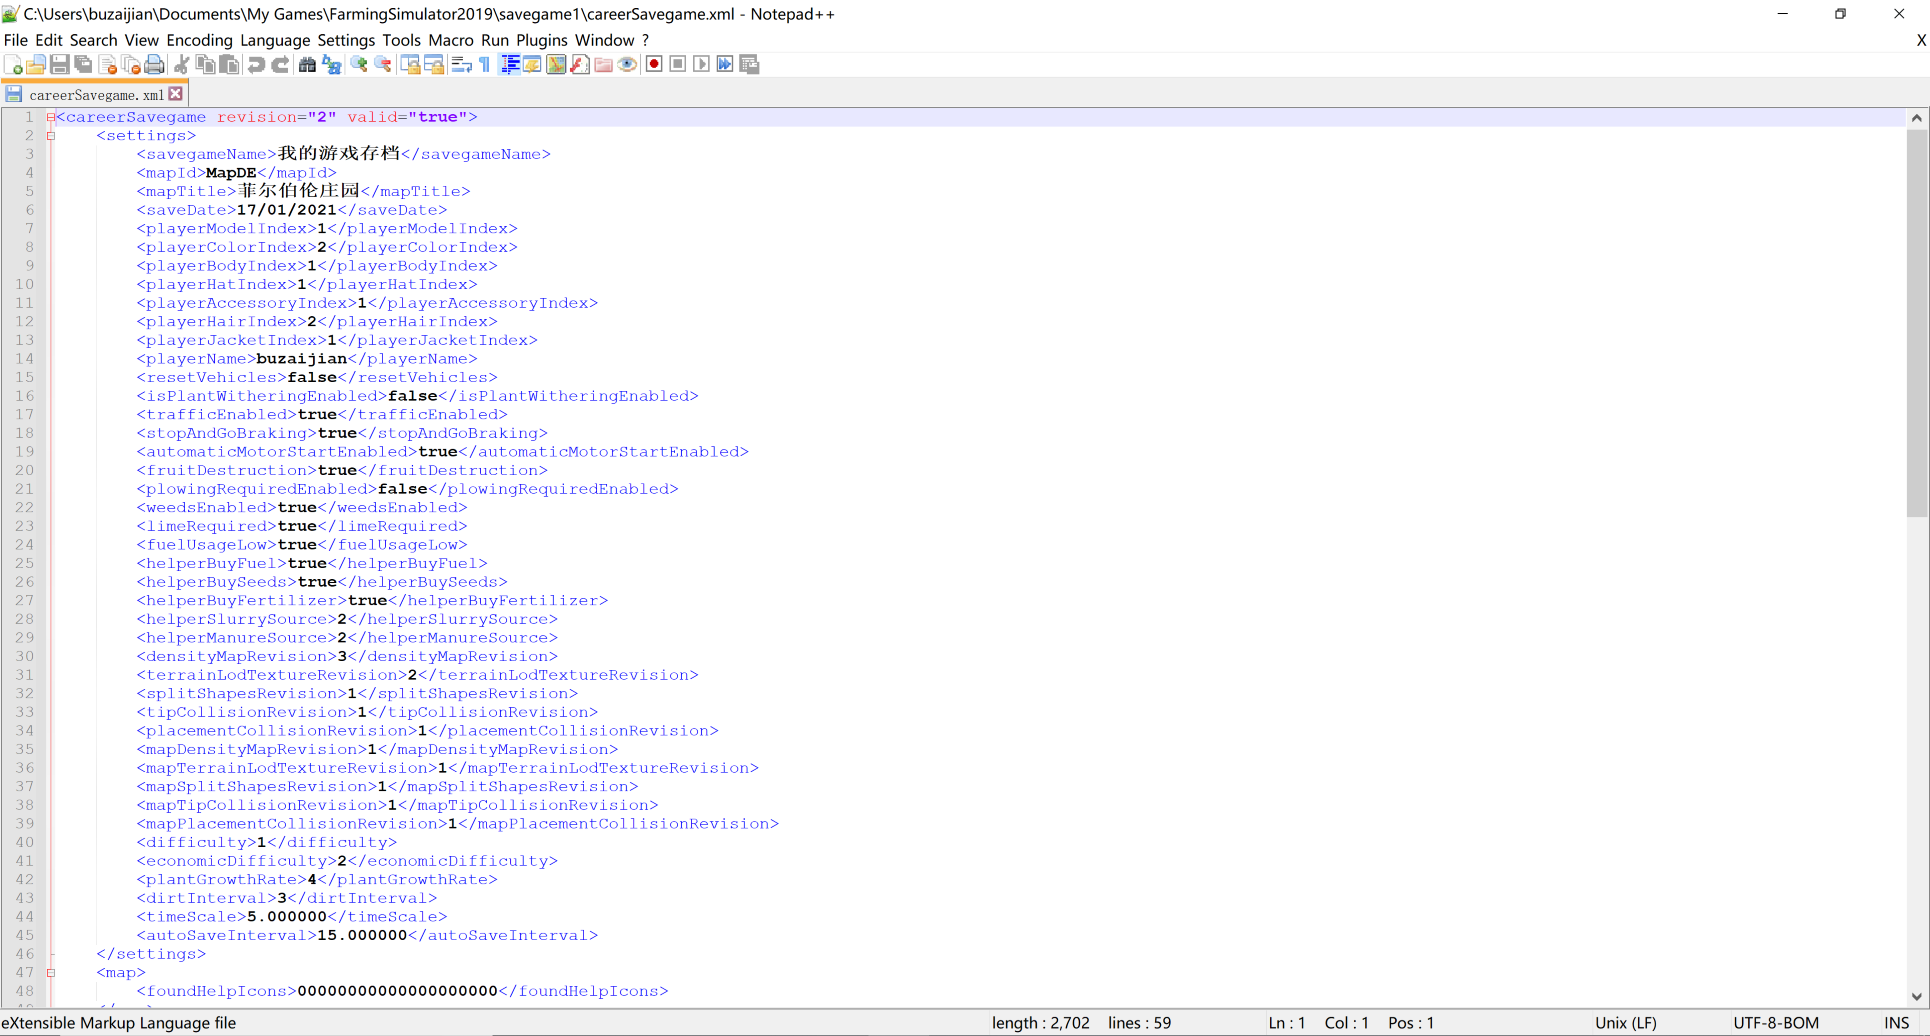Click eXtensible Markup Language file status label

119,1023
